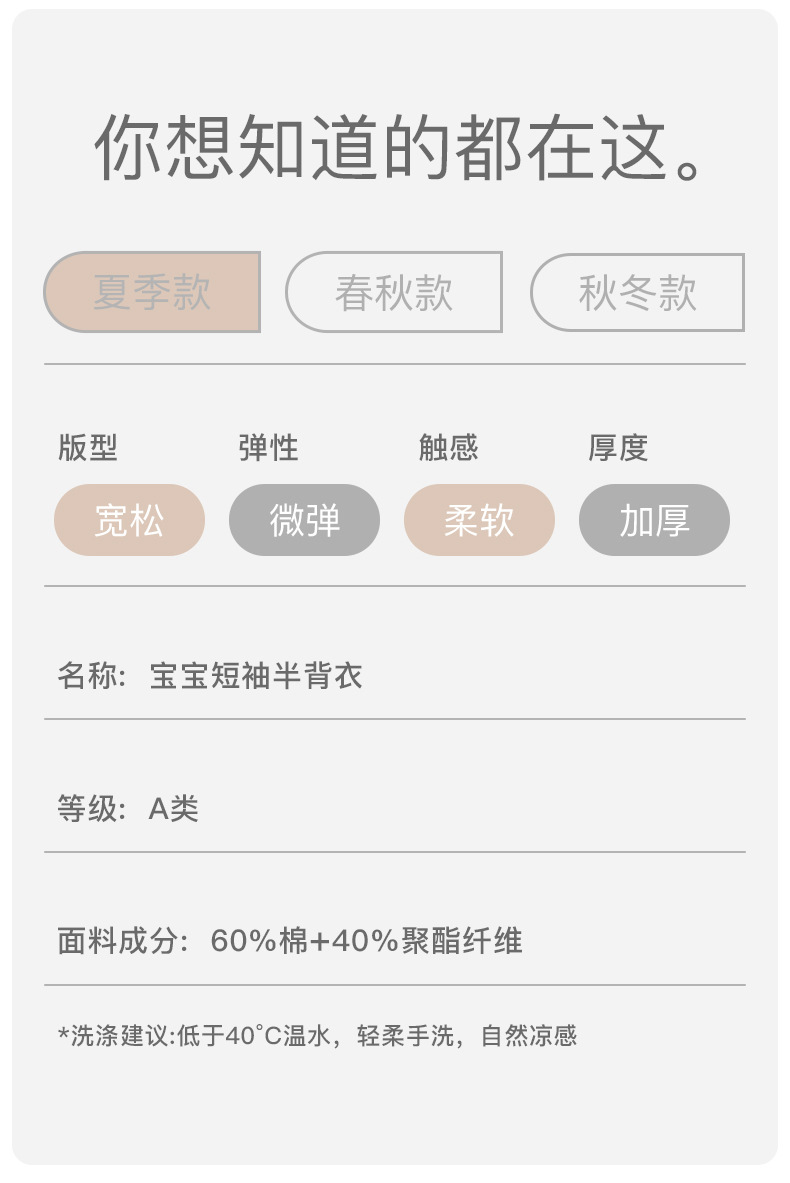
Task: Click the 名称 field label
Action: tap(90, 676)
